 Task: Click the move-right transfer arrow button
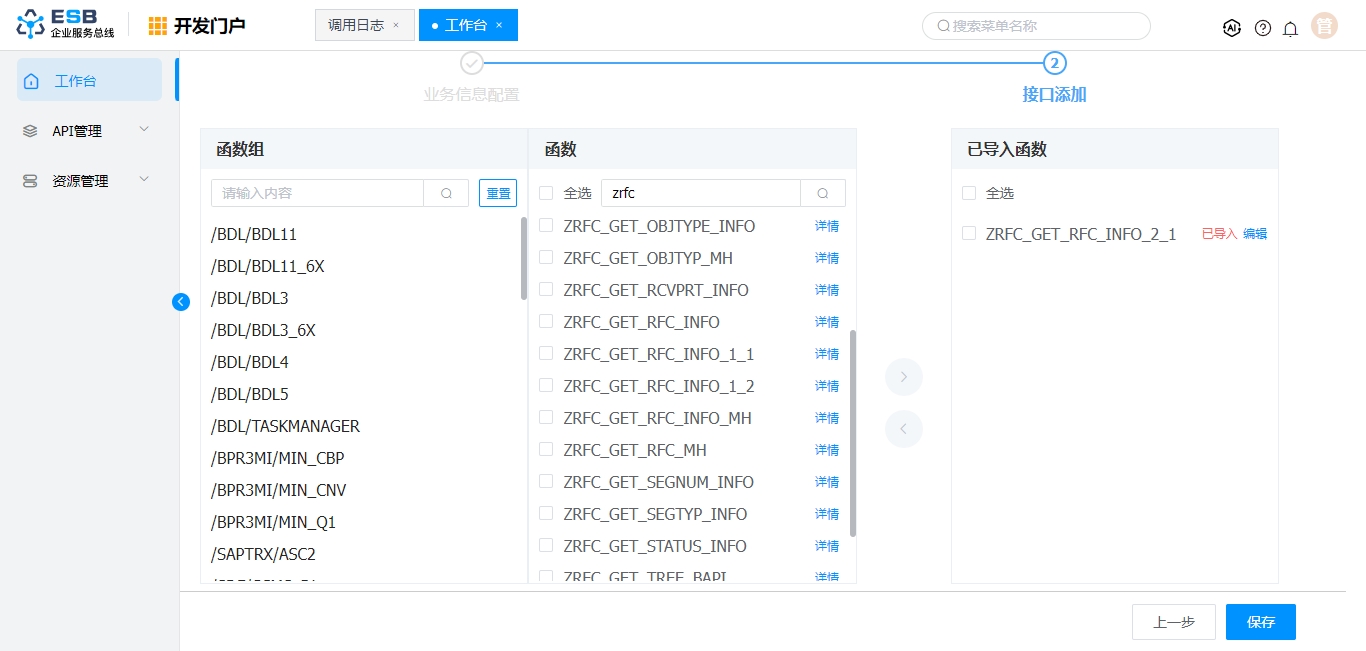tap(903, 377)
